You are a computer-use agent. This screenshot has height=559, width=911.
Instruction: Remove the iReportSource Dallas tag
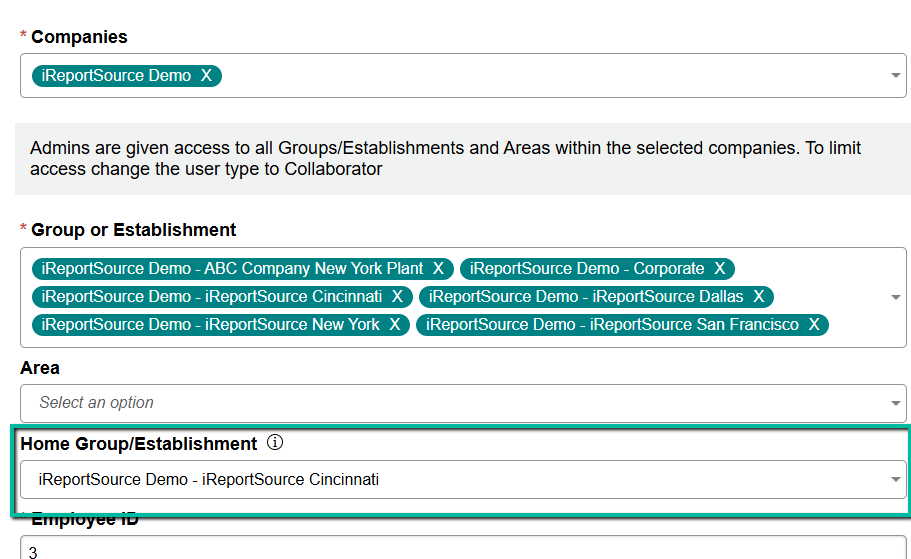tap(758, 296)
